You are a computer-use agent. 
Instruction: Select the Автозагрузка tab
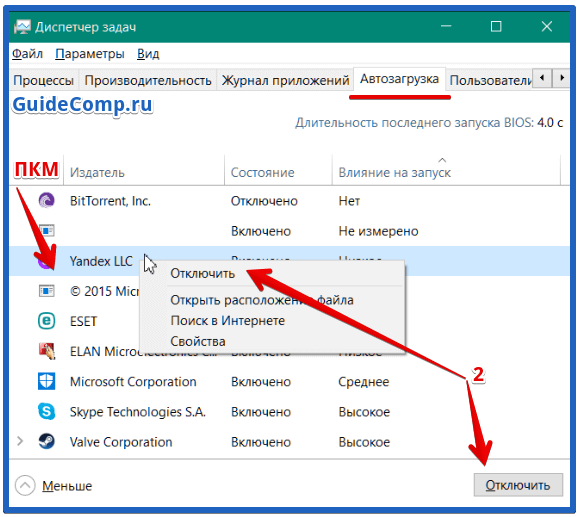(399, 79)
